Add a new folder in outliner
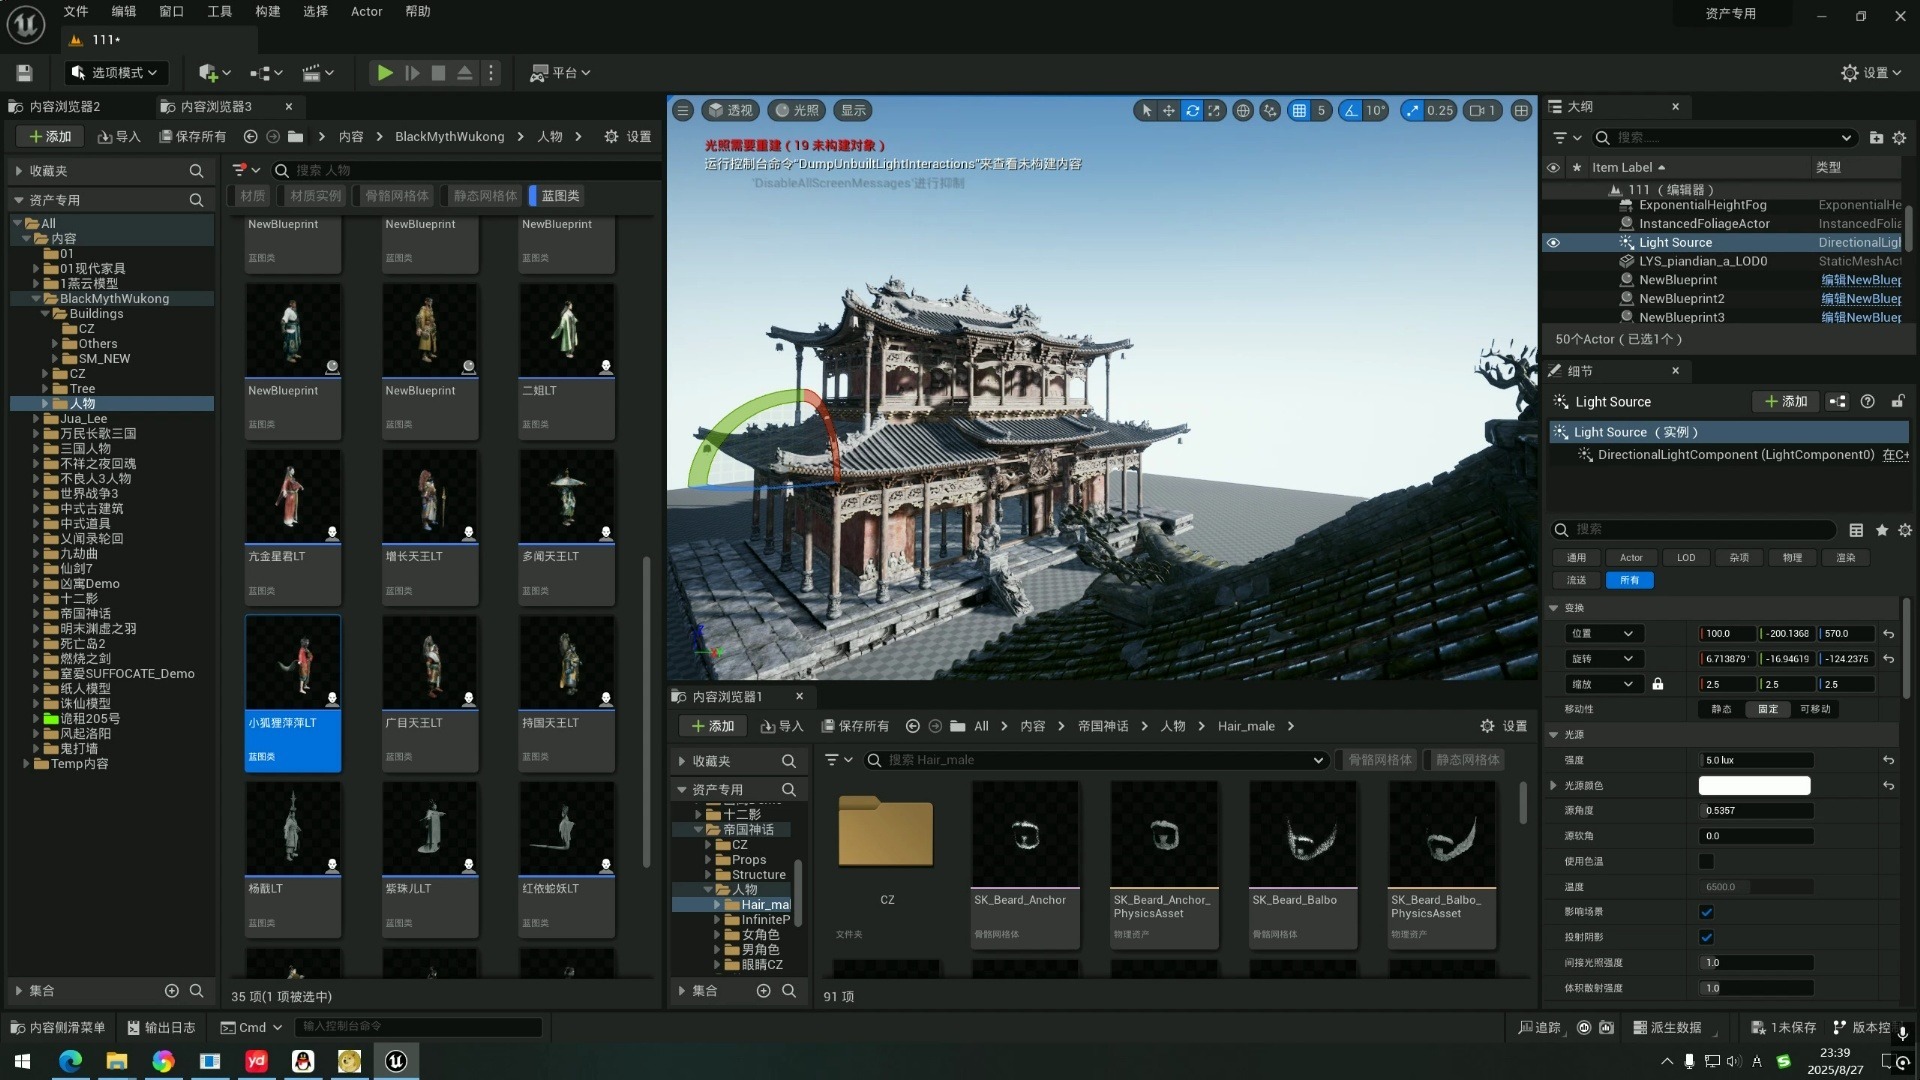Viewport: 1920px width, 1080px height. pyautogui.click(x=1876, y=138)
